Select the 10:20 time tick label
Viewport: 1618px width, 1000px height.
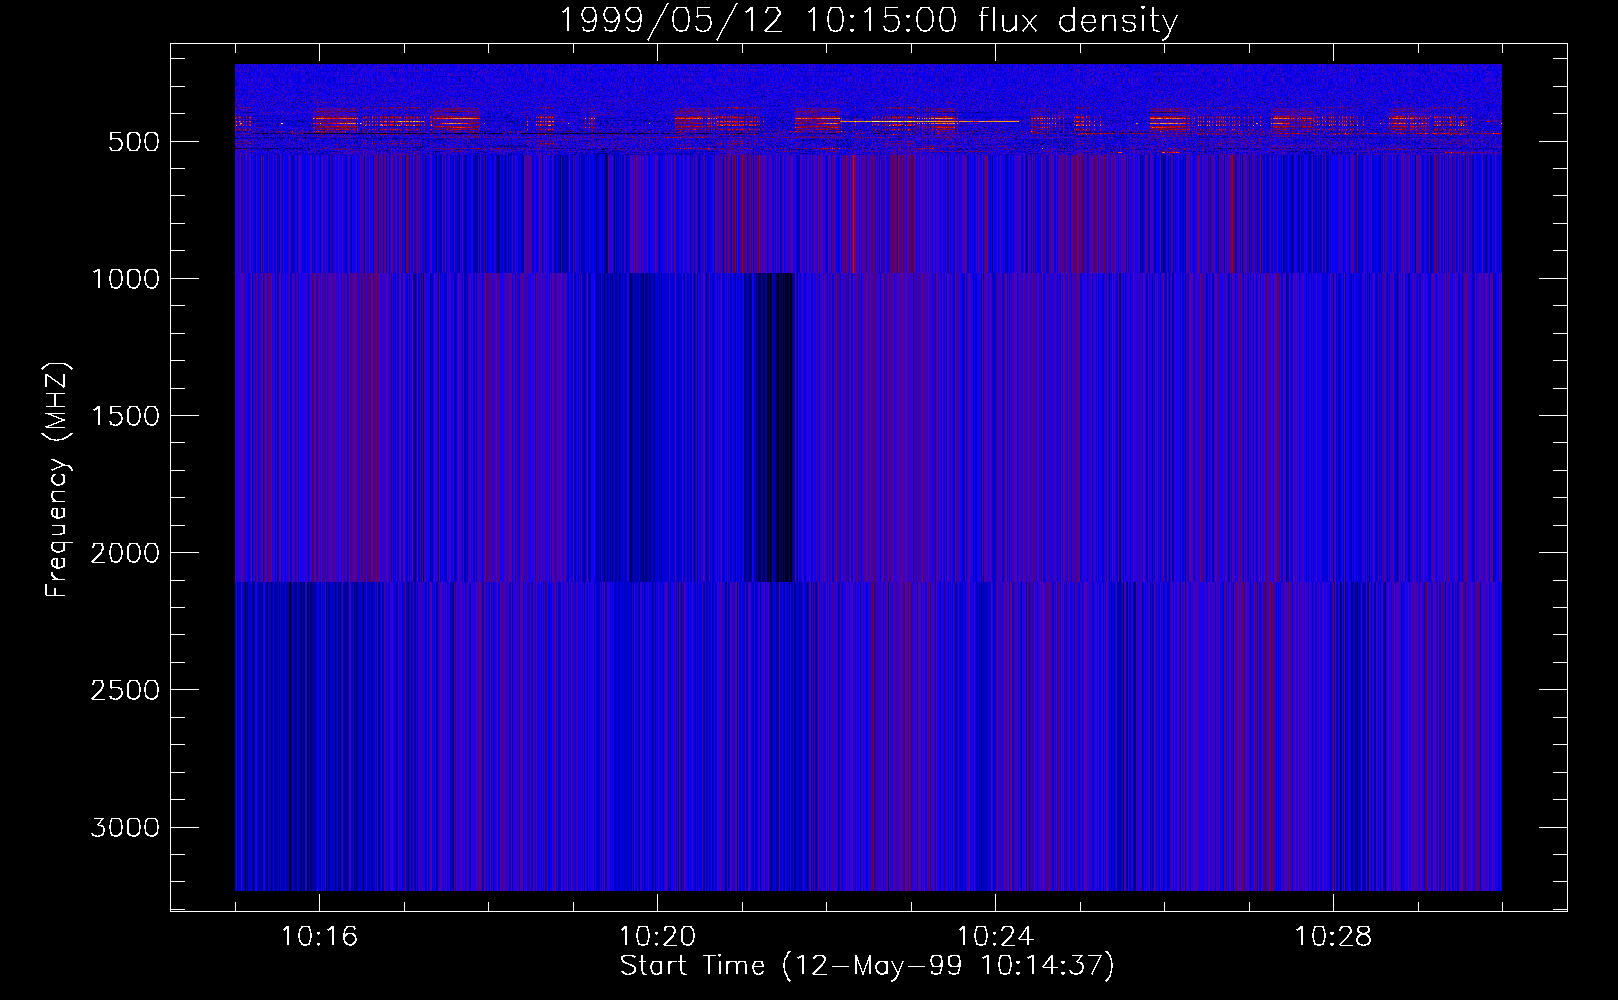point(657,937)
